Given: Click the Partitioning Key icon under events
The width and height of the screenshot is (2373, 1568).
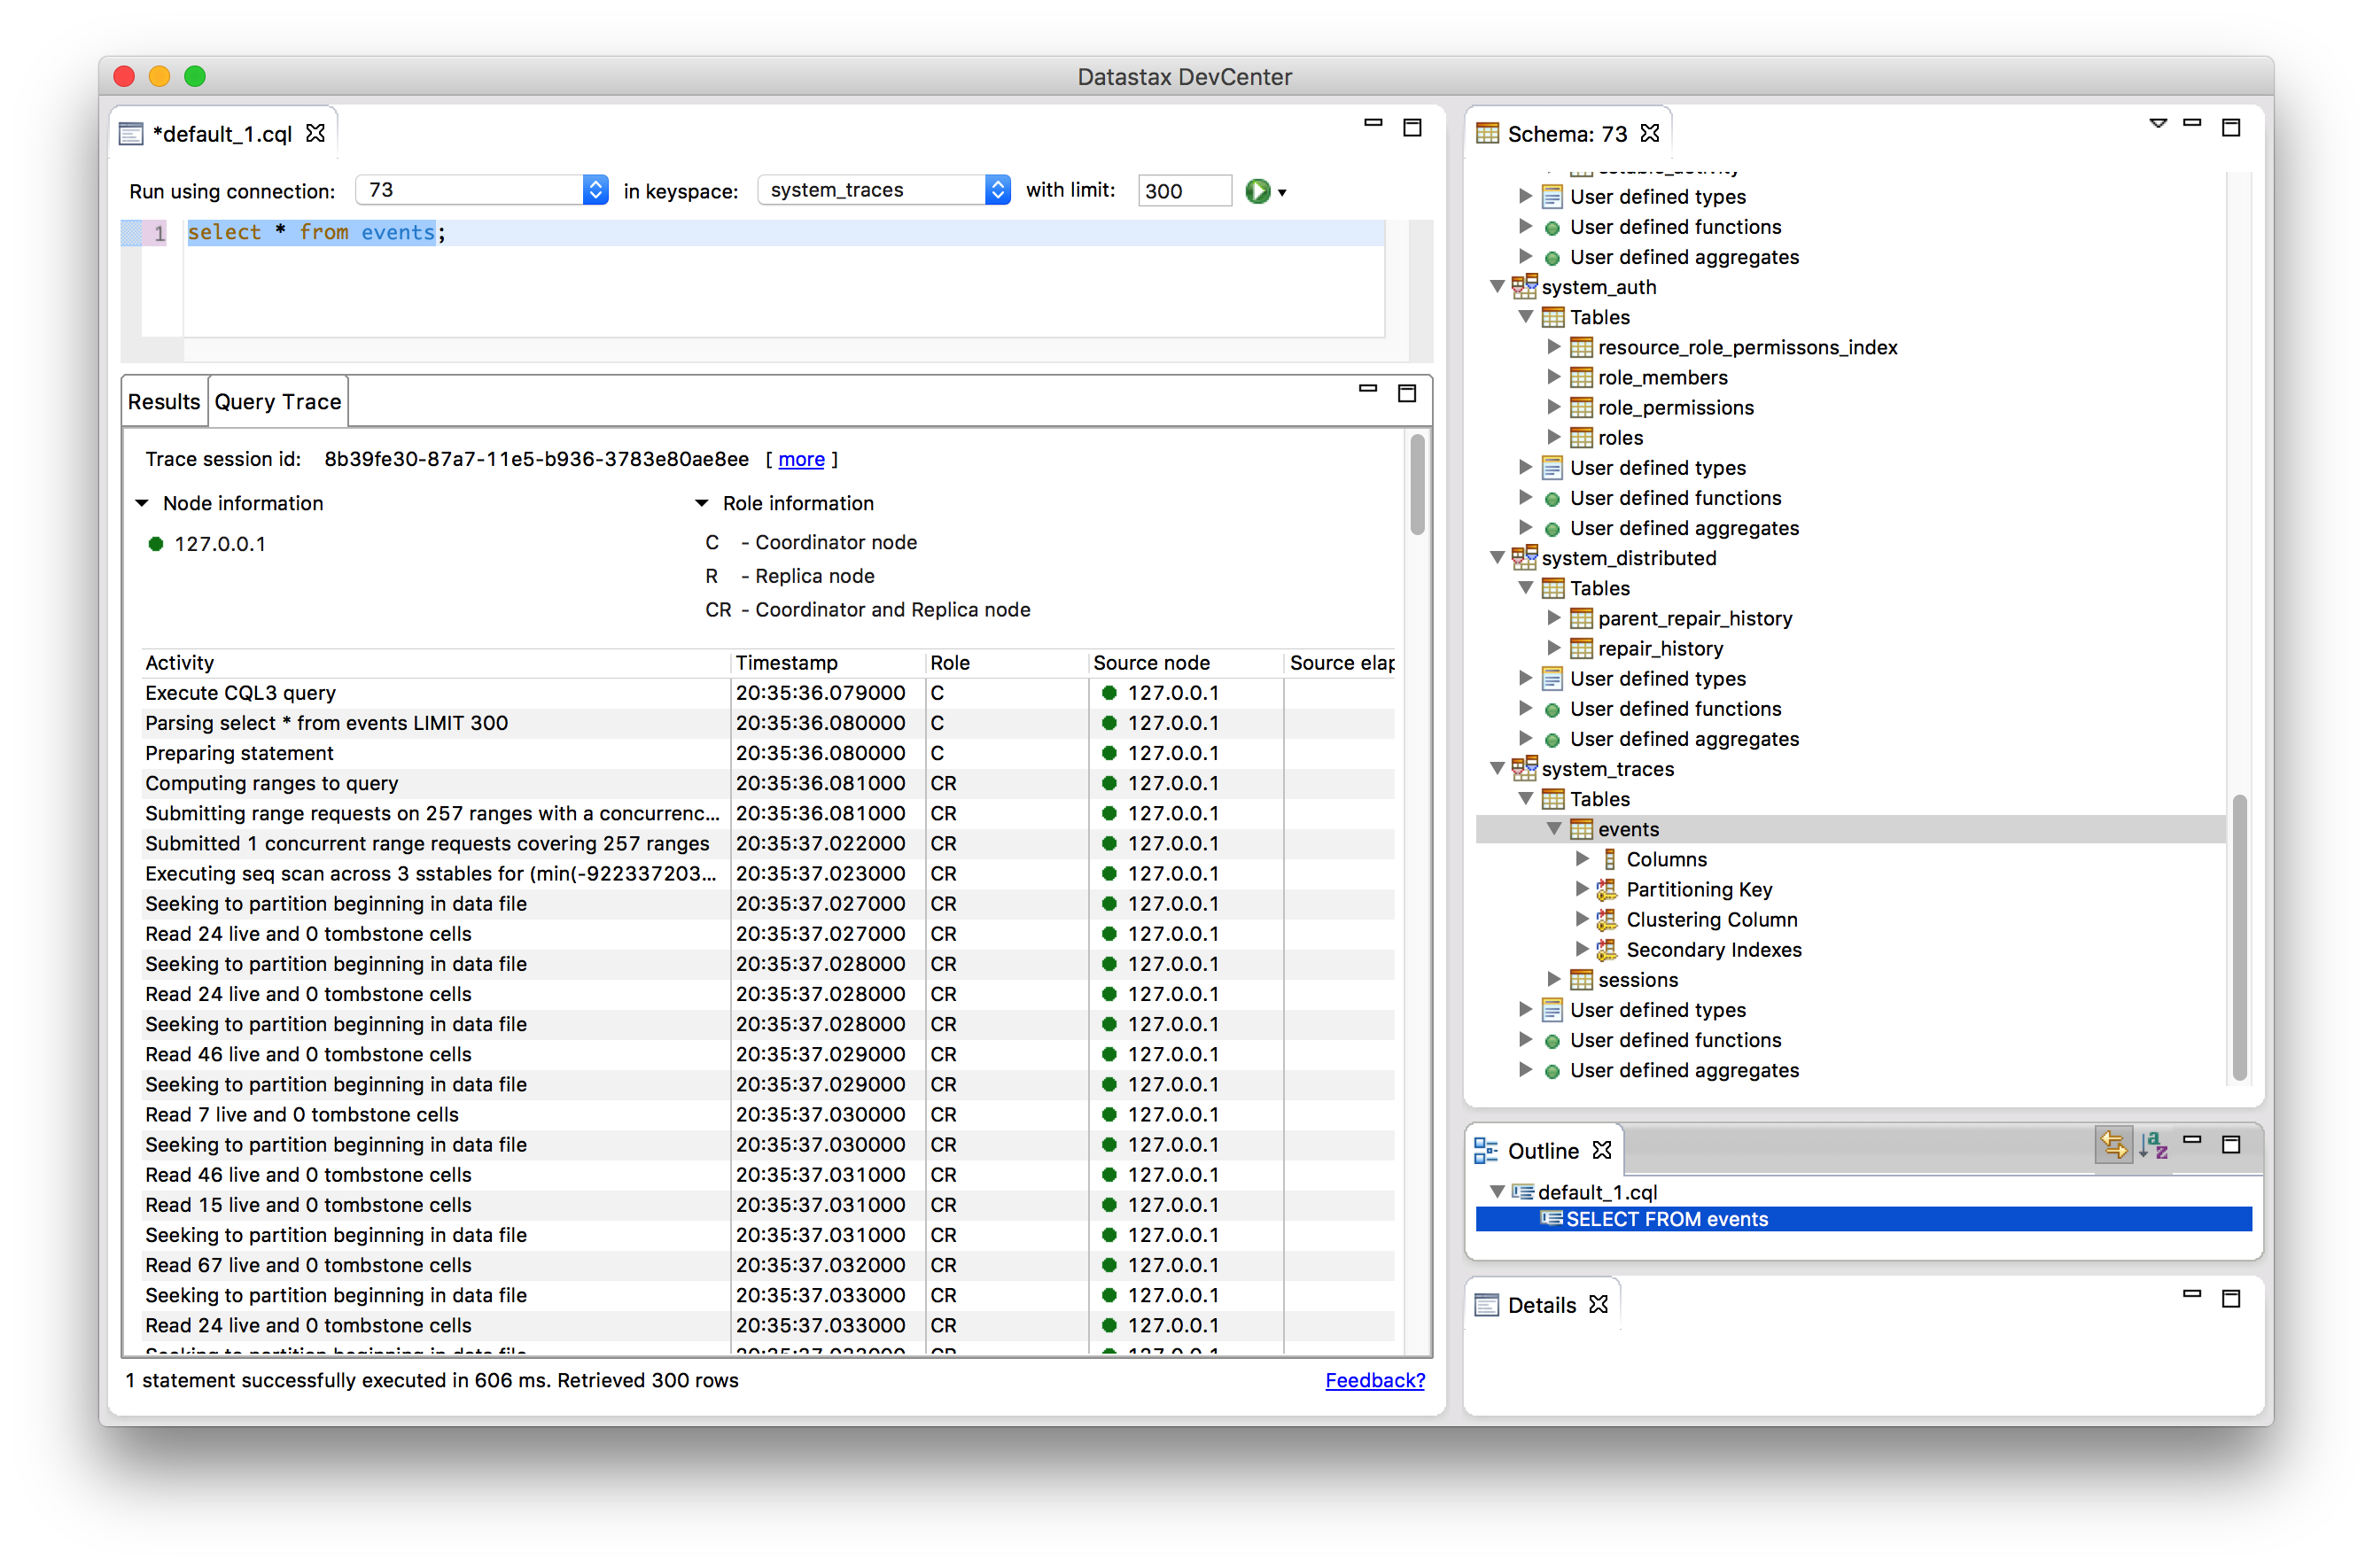Looking at the screenshot, I should pyautogui.click(x=1607, y=889).
